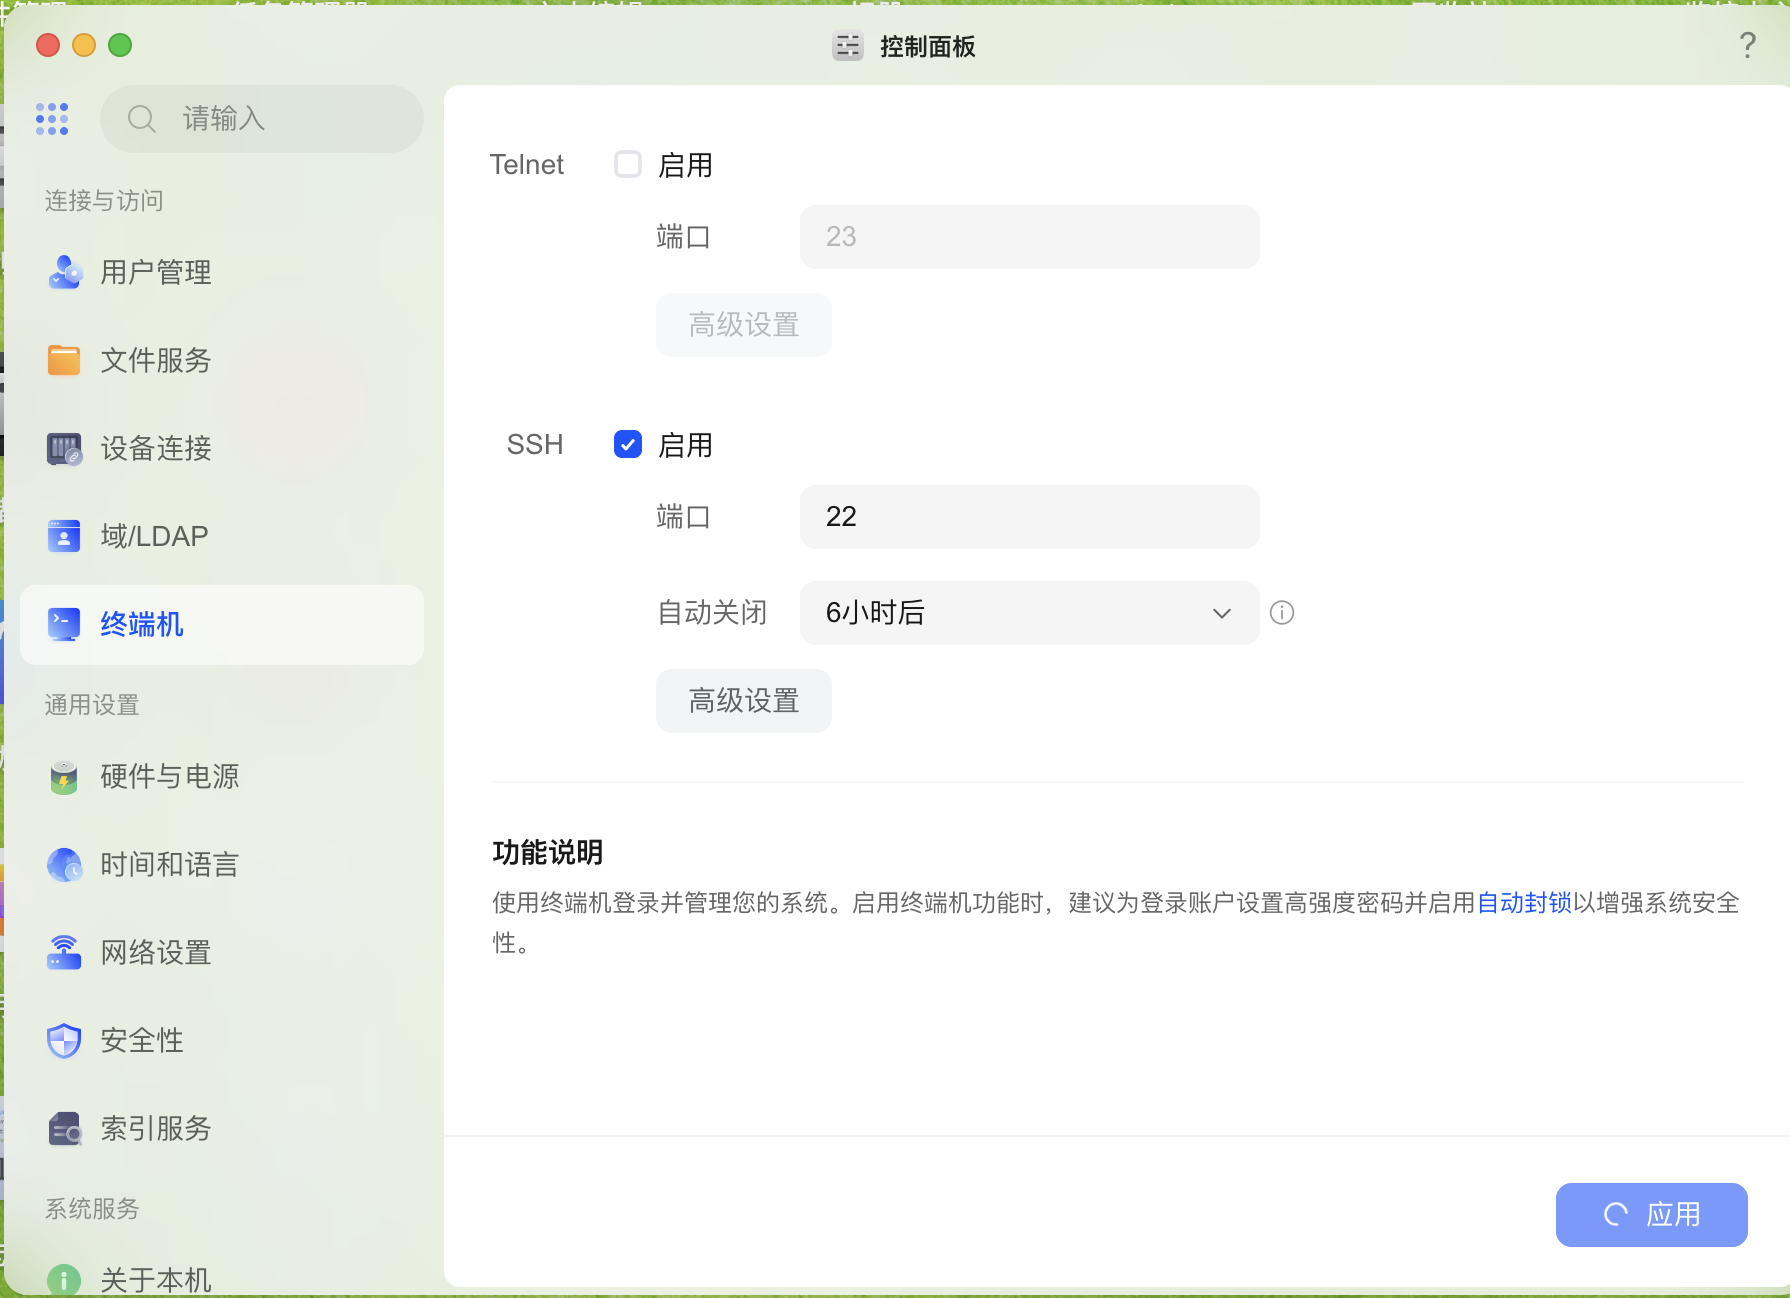Follow the 自动封锁 link
The height and width of the screenshot is (1298, 1790).
[x=1524, y=903]
